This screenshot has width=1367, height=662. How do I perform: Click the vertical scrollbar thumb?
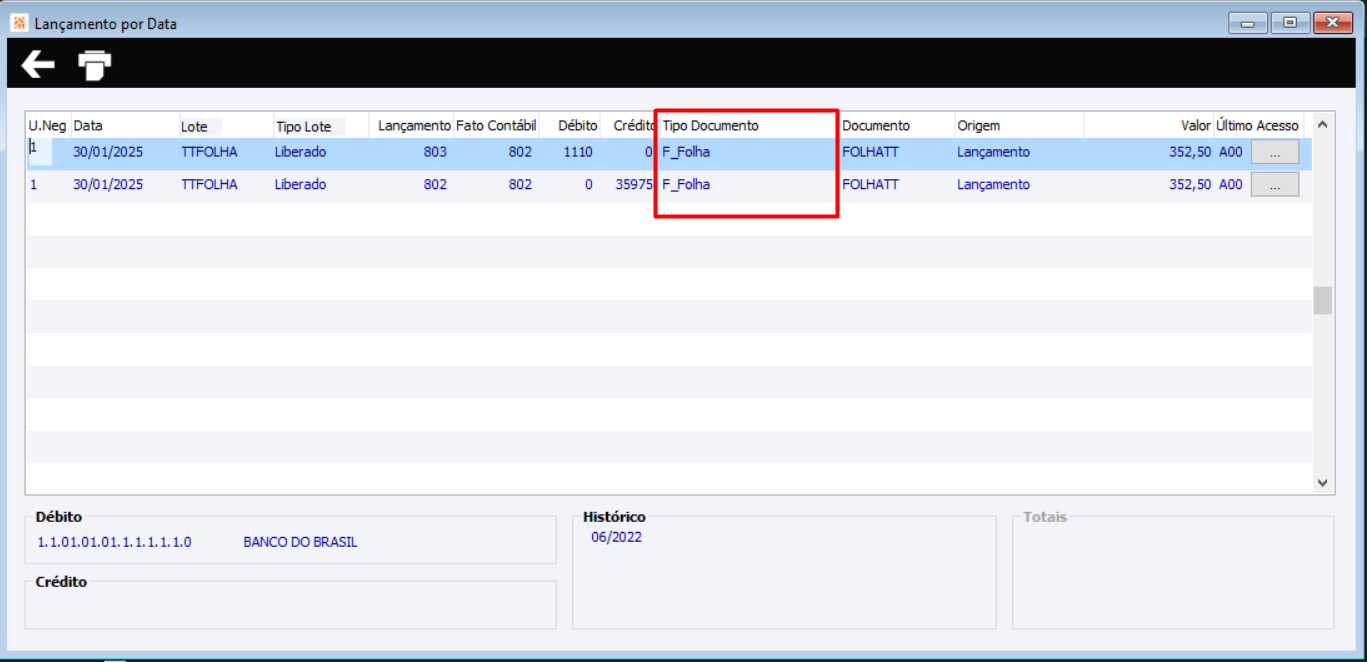tap(1322, 300)
